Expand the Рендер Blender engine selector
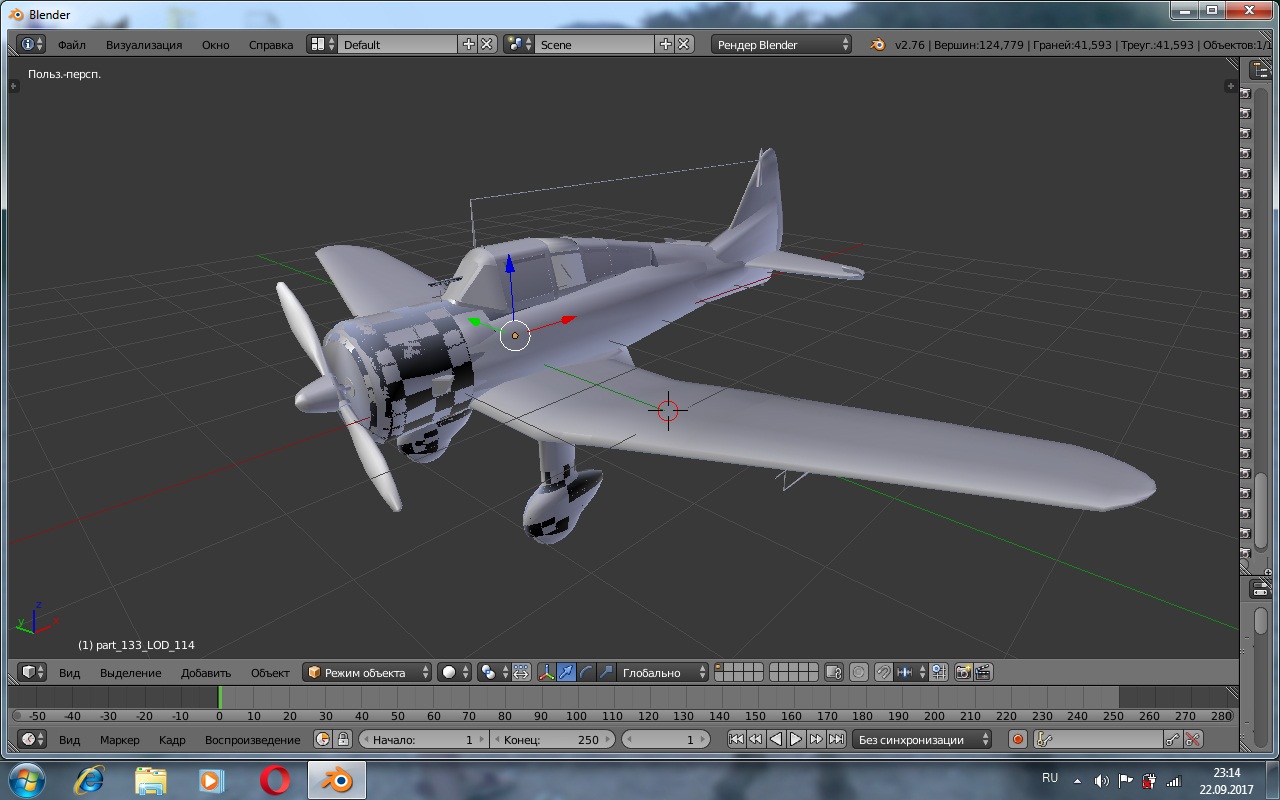The image size is (1280, 800). [782, 45]
